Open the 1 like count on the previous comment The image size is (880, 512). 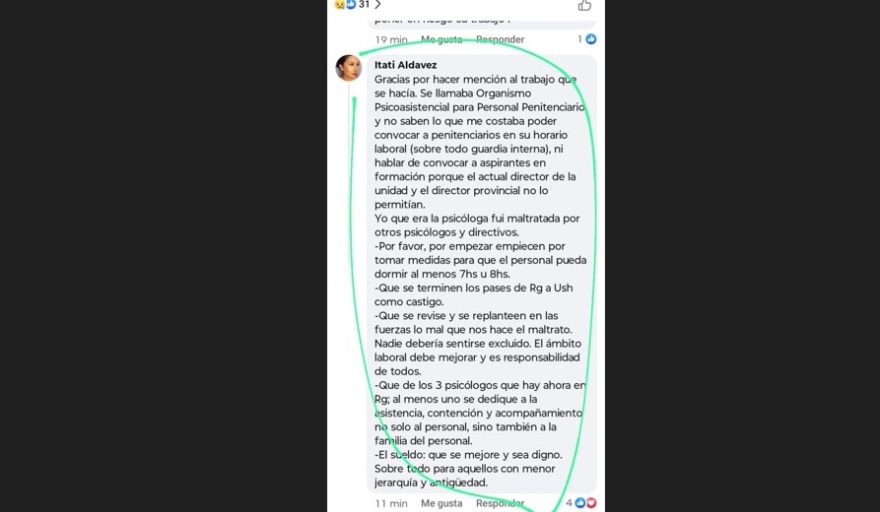580,39
